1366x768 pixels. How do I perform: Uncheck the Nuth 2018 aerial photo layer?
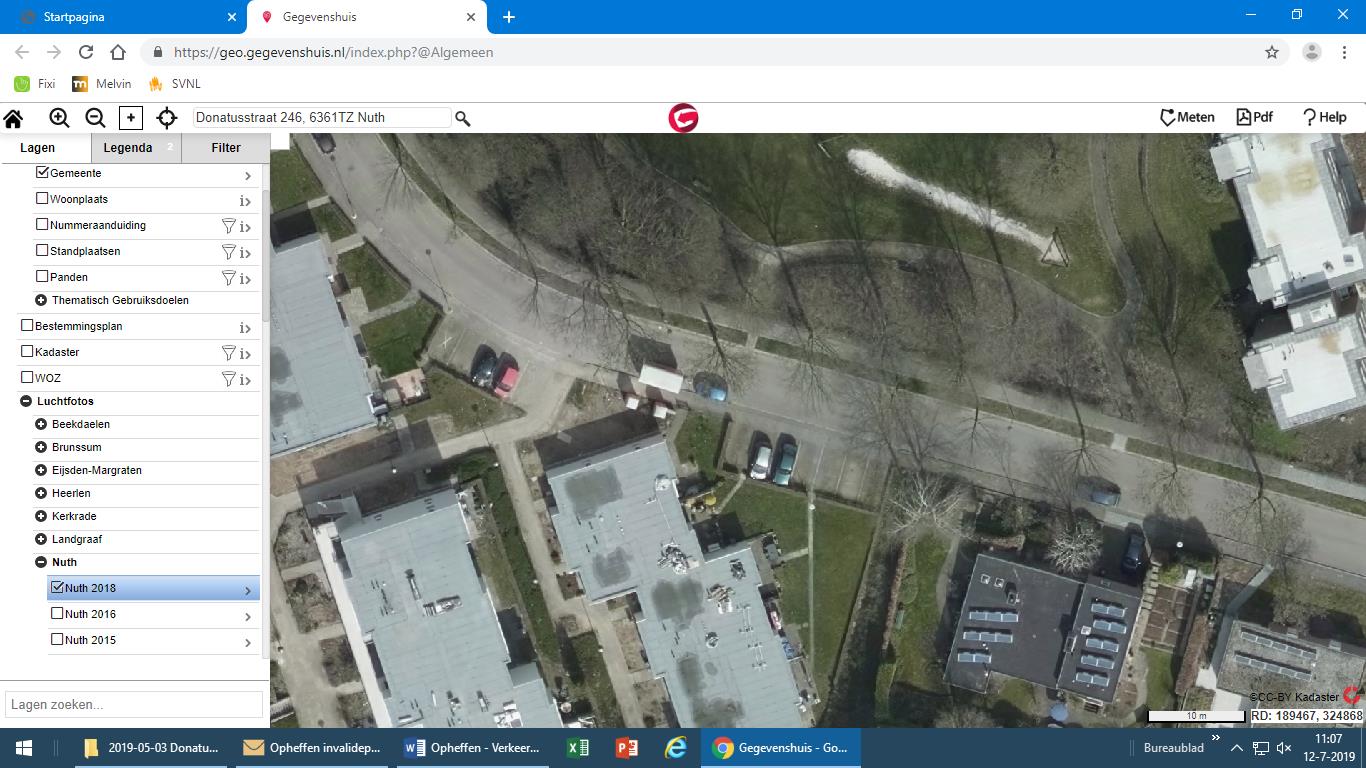(x=57, y=588)
